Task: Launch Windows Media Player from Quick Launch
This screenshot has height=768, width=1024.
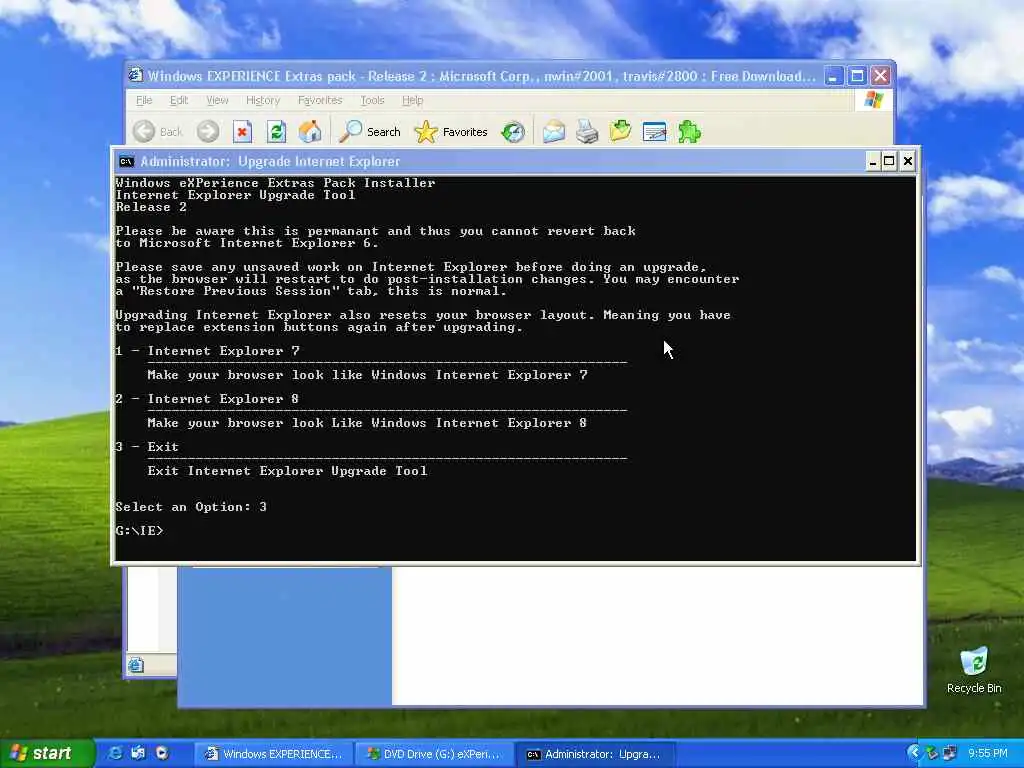Action: (x=161, y=753)
